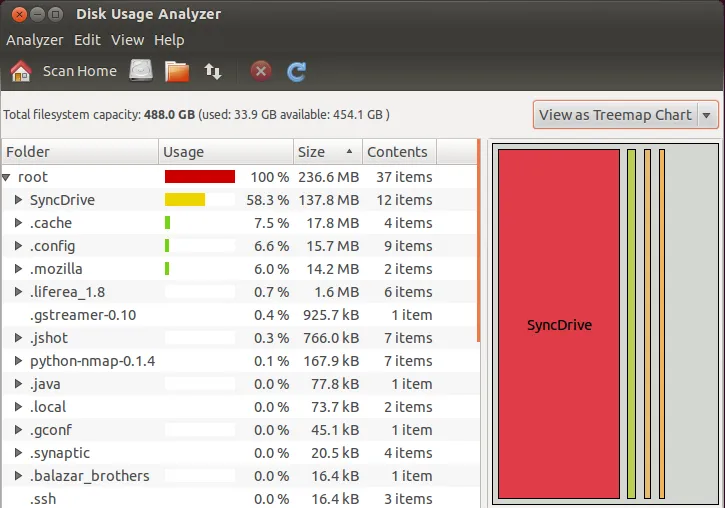The image size is (725, 508).
Task: Collapse the root folder tree
Action: [x=8, y=177]
